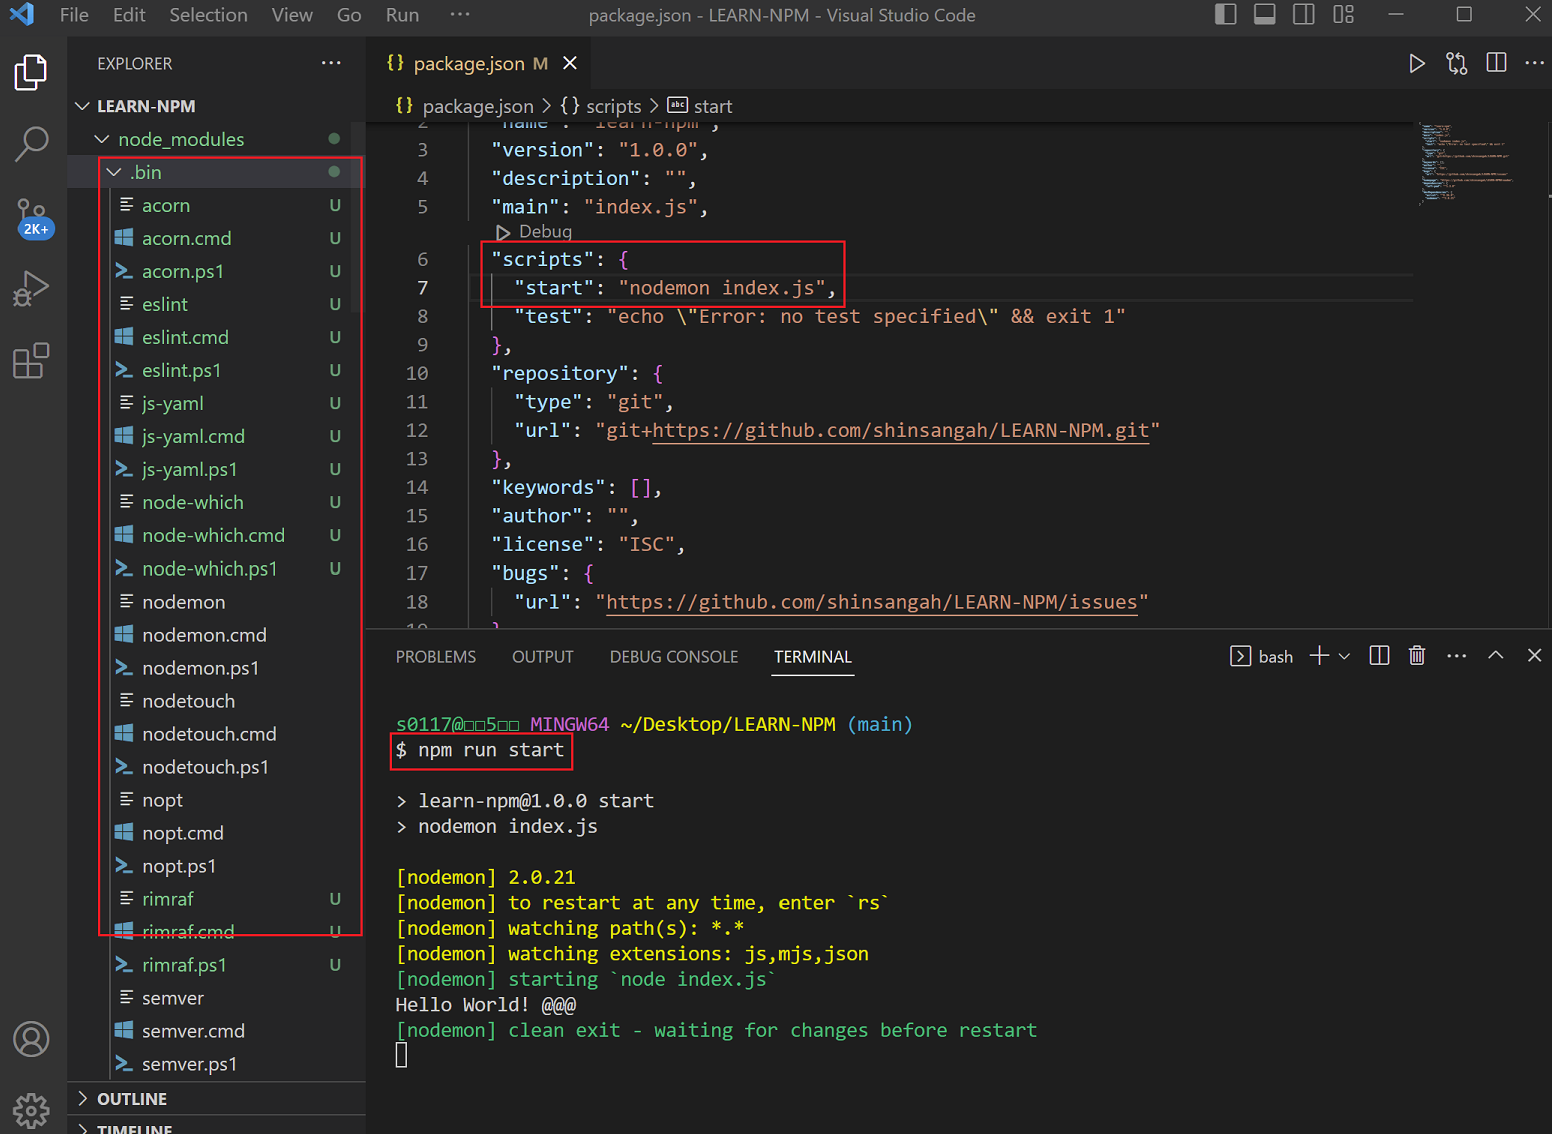Select the TERMINAL tab
1552x1134 pixels.
813,657
